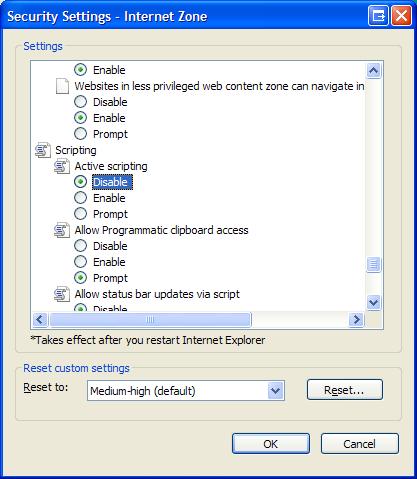The width and height of the screenshot is (417, 479).
Task: Click the Cancel button
Action: tap(360, 444)
